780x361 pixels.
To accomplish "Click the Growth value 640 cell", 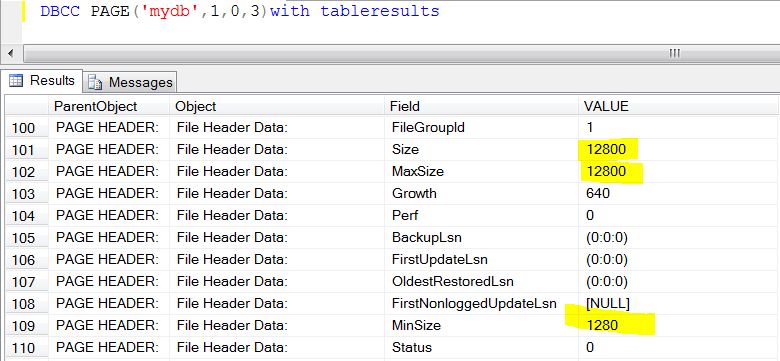I will pyautogui.click(x=679, y=193).
